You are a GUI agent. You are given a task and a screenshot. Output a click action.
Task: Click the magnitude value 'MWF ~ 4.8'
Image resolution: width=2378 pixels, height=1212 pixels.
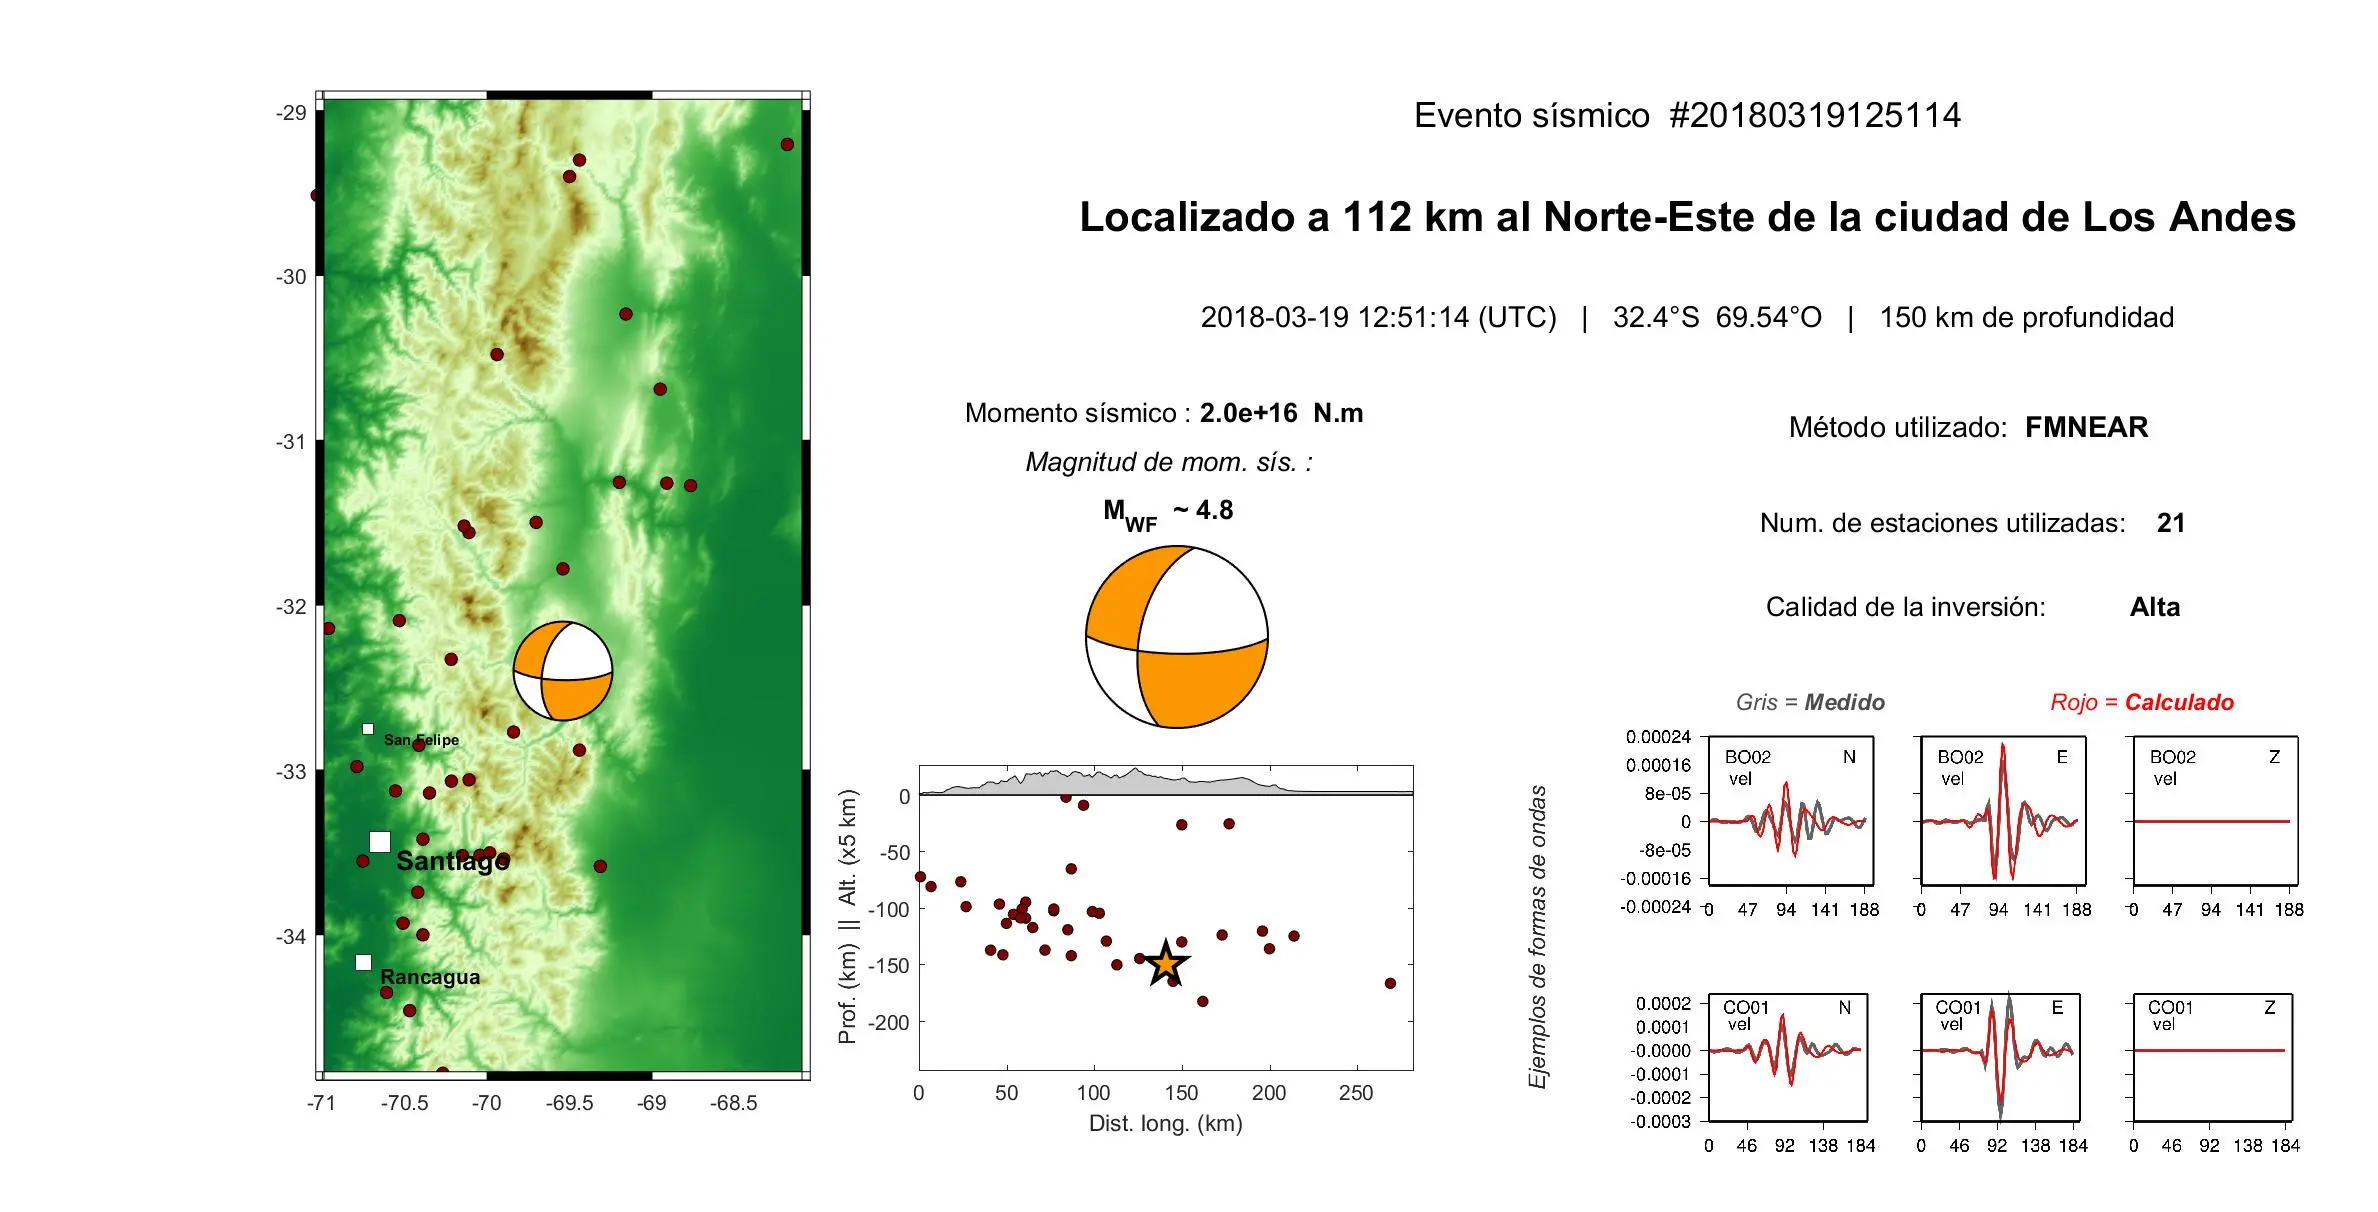[x=1168, y=513]
